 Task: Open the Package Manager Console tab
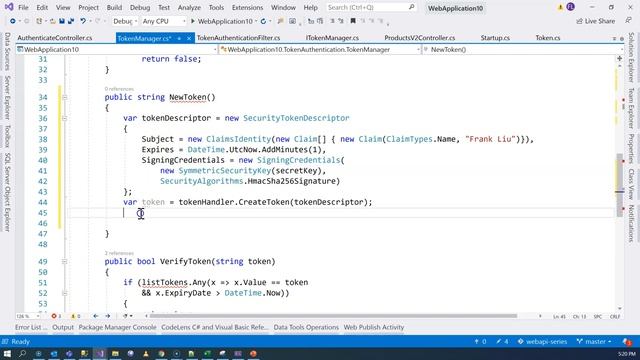click(118, 327)
